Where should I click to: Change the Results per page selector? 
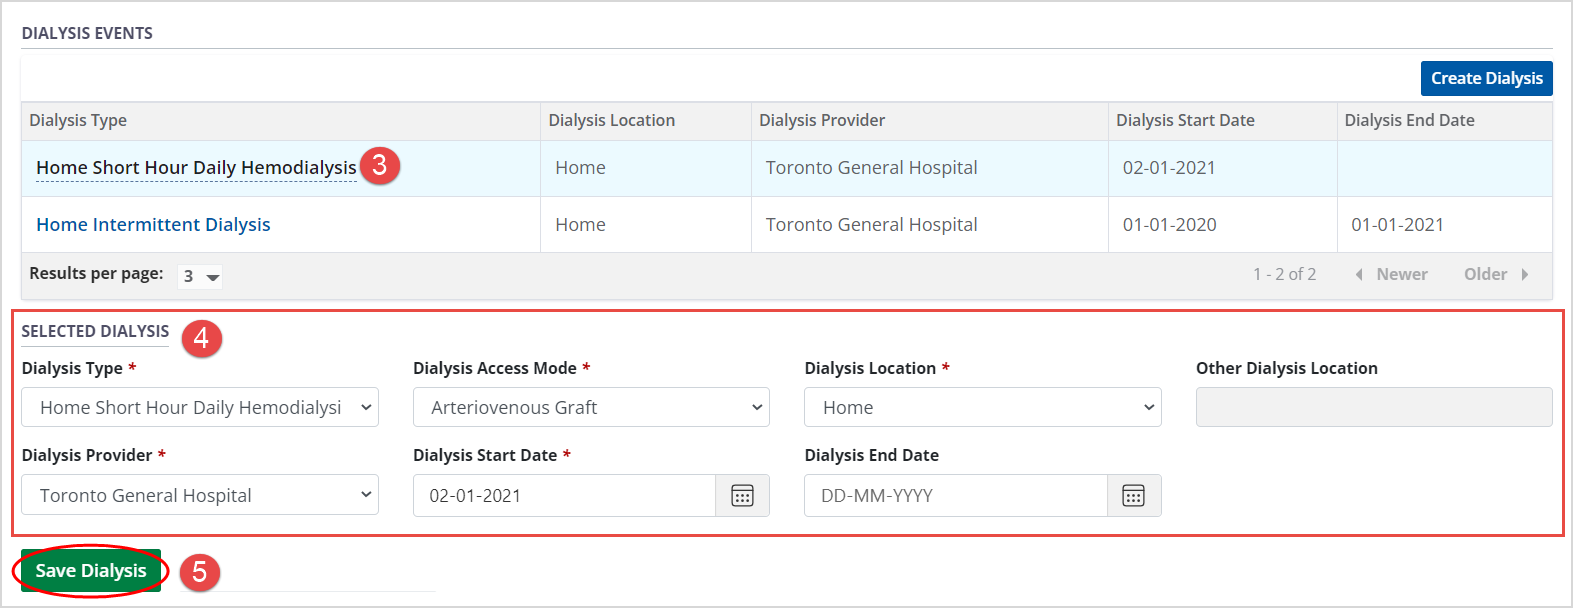[200, 276]
